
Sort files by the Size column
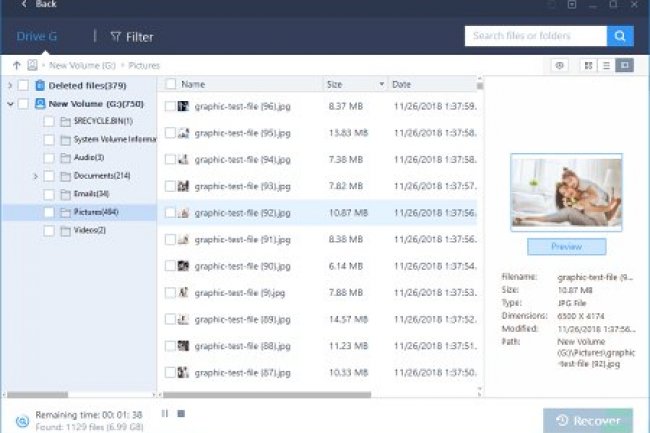[x=336, y=85]
